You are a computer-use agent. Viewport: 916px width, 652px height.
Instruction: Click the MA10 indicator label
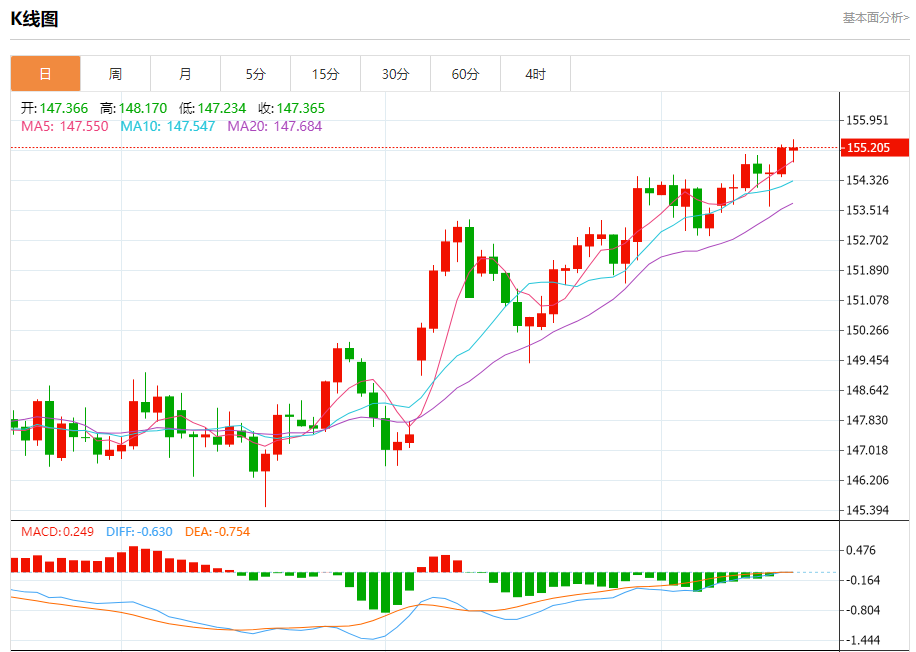pos(168,126)
